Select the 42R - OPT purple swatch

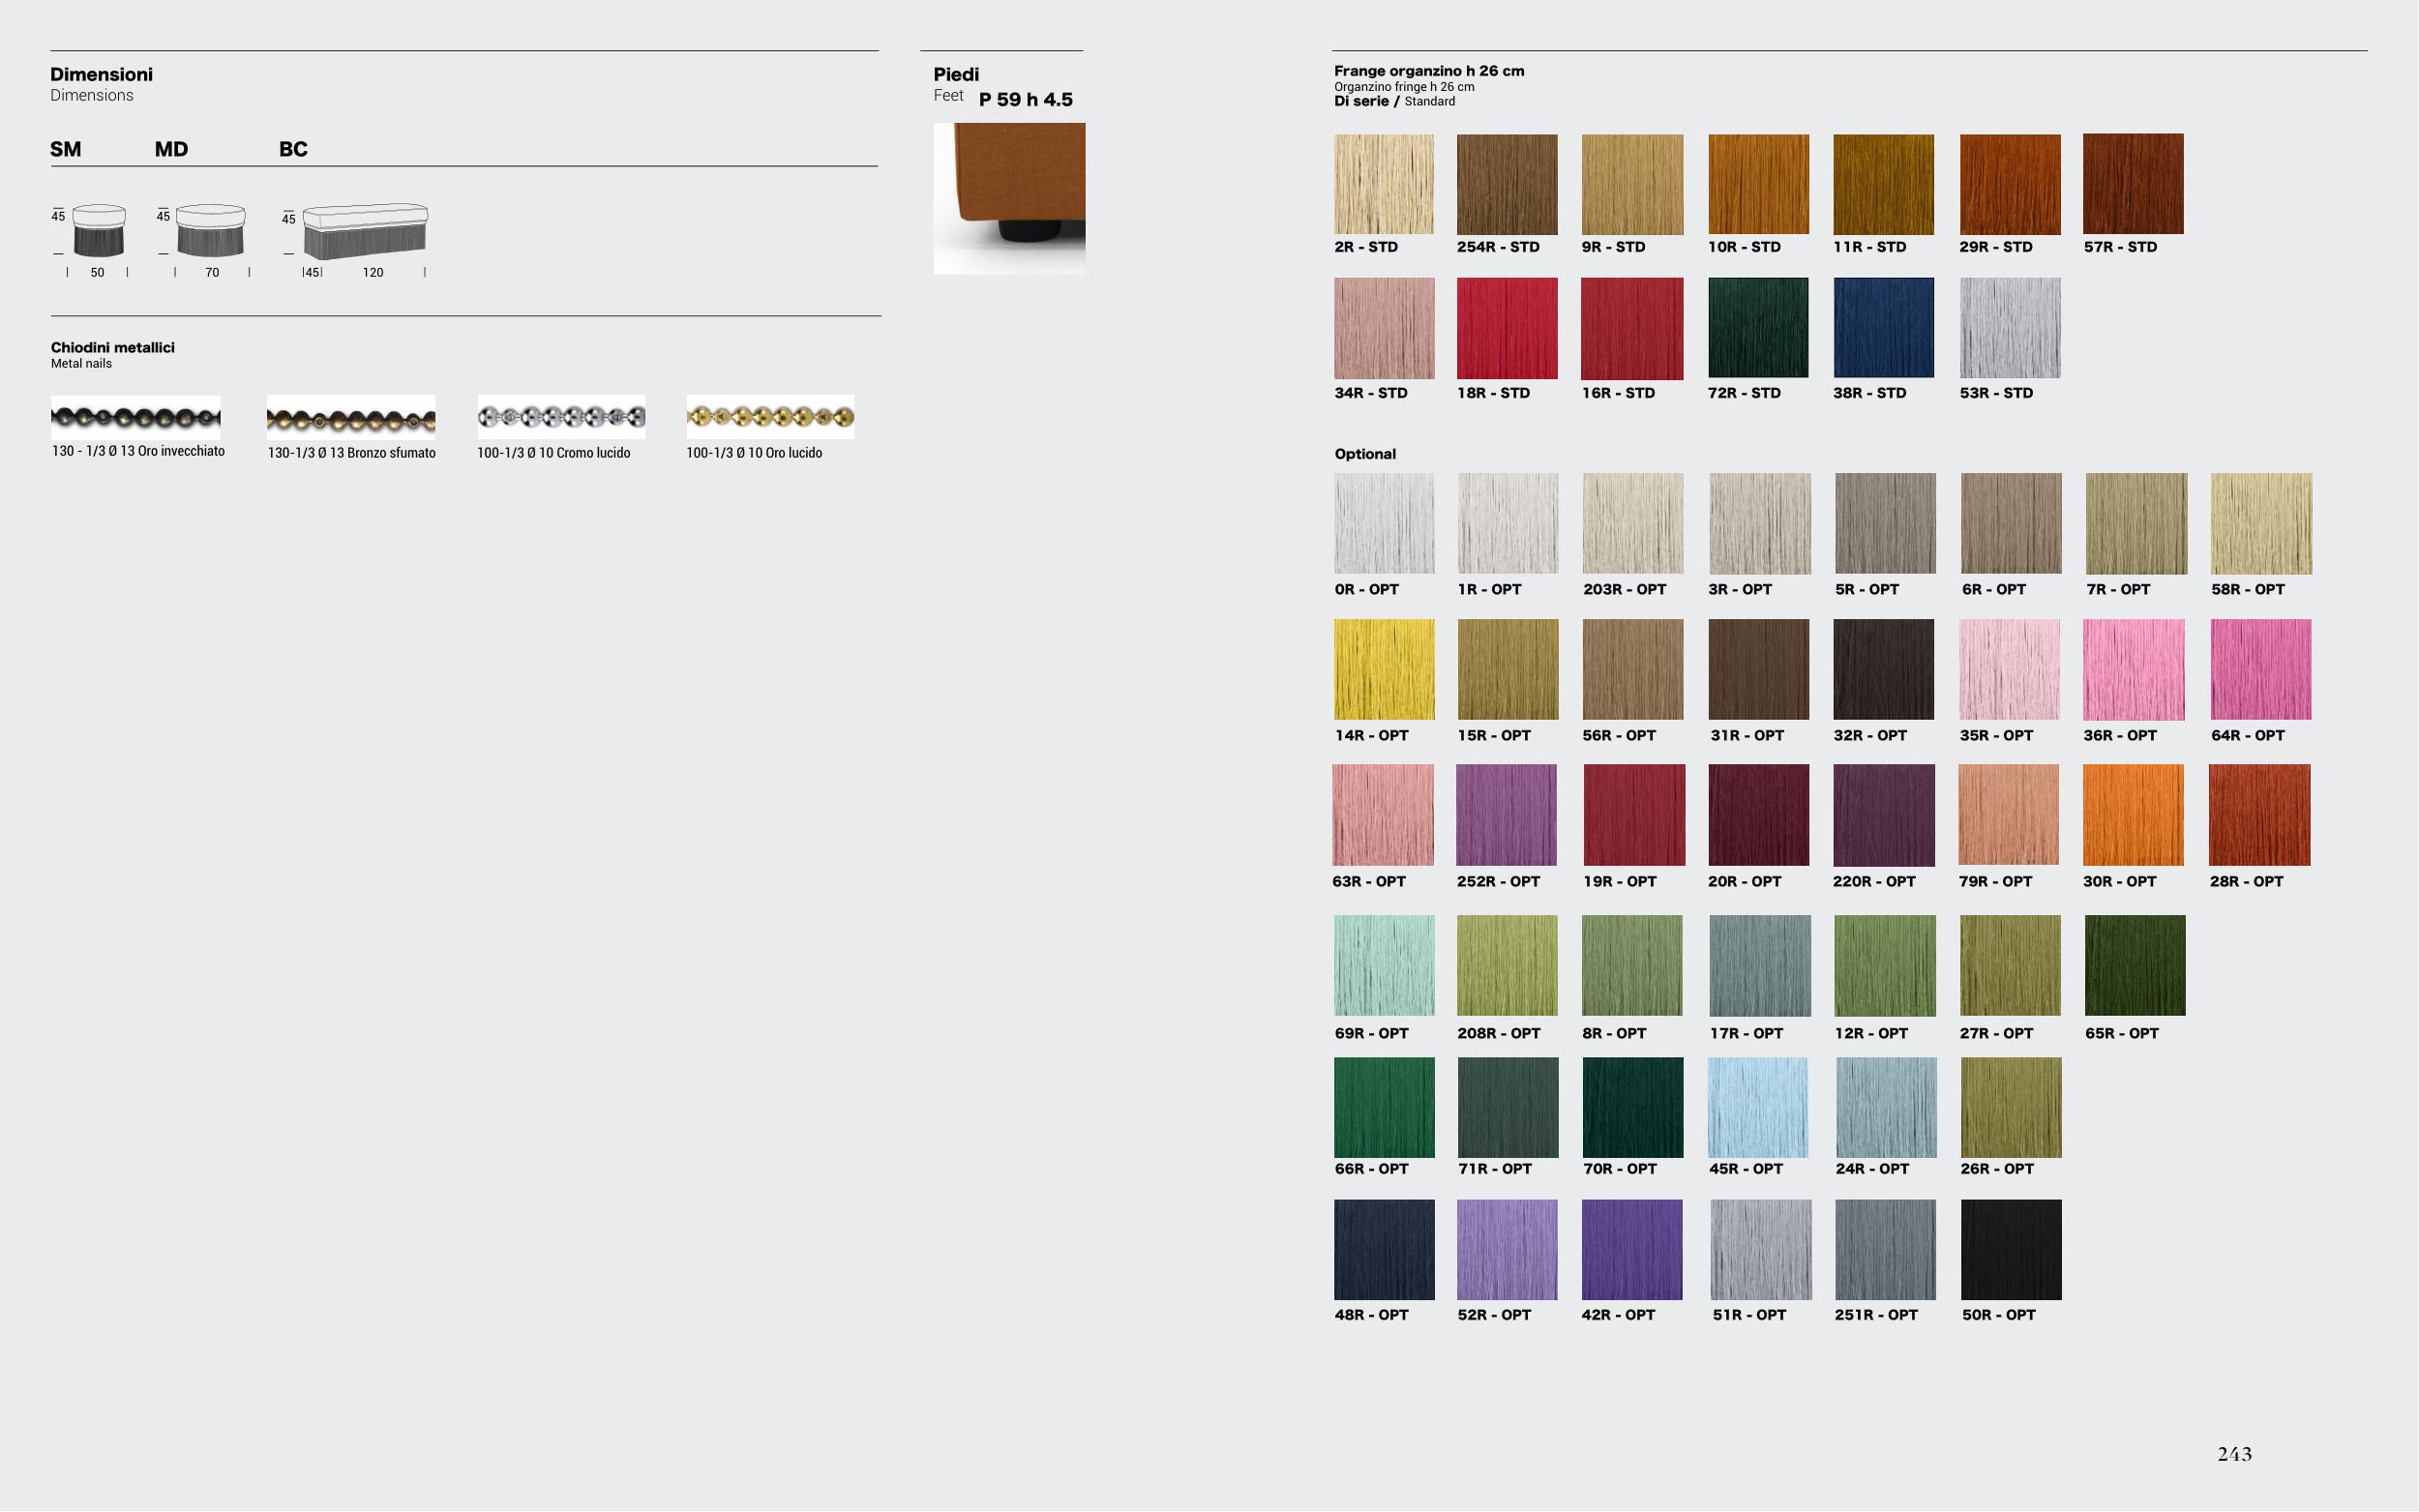pos(1632,1250)
